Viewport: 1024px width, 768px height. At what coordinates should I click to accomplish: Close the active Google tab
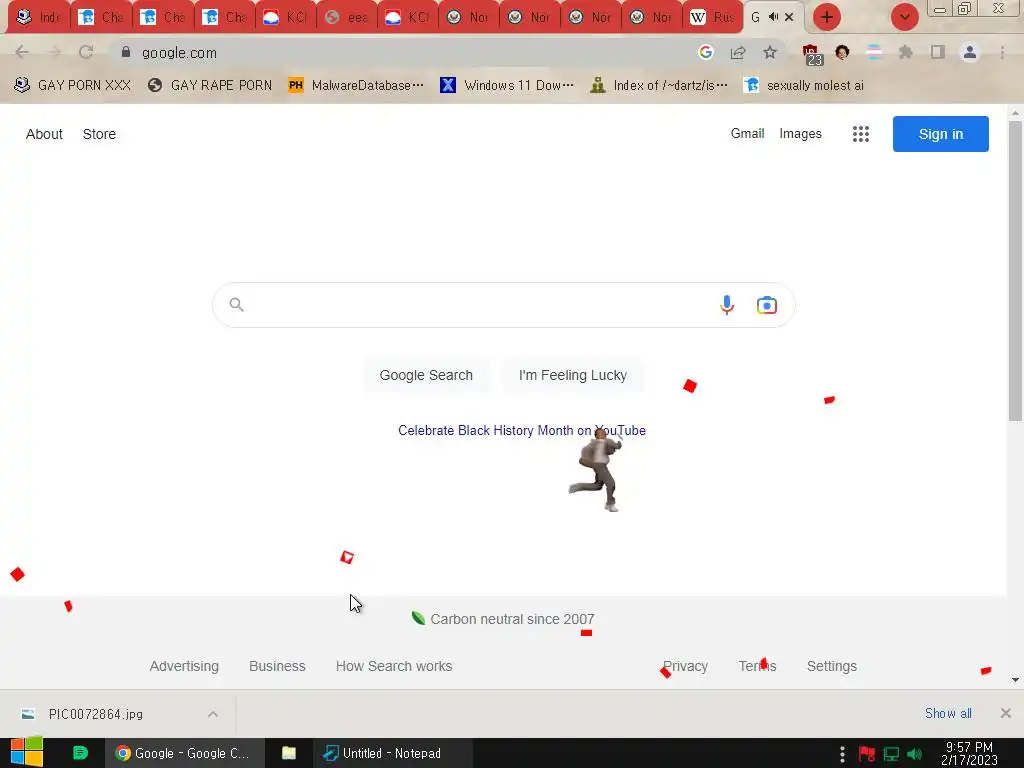coord(789,17)
